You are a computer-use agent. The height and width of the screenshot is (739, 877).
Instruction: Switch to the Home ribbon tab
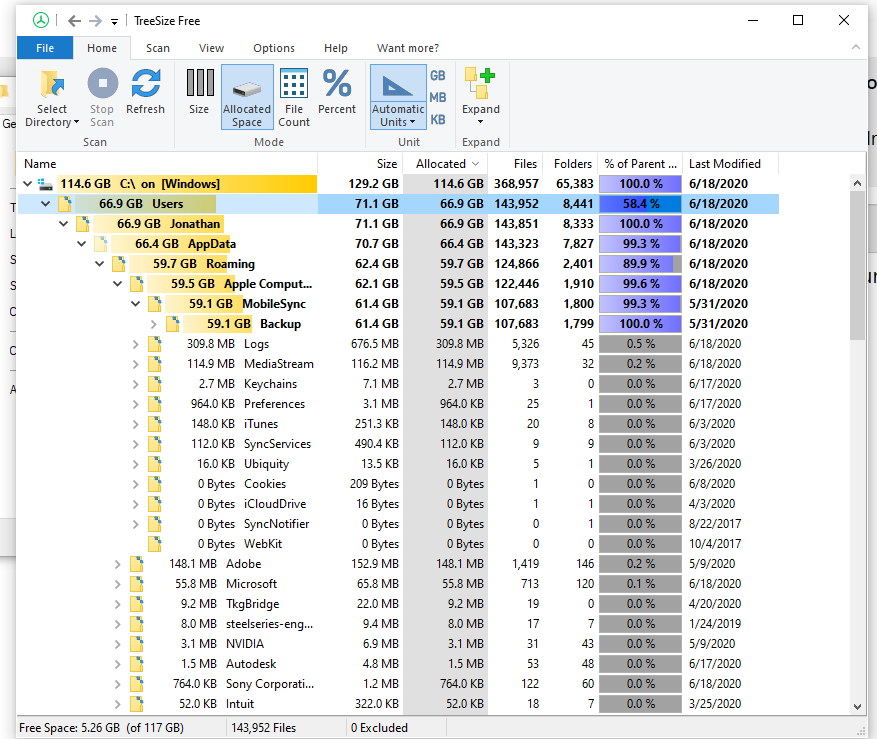click(x=102, y=48)
